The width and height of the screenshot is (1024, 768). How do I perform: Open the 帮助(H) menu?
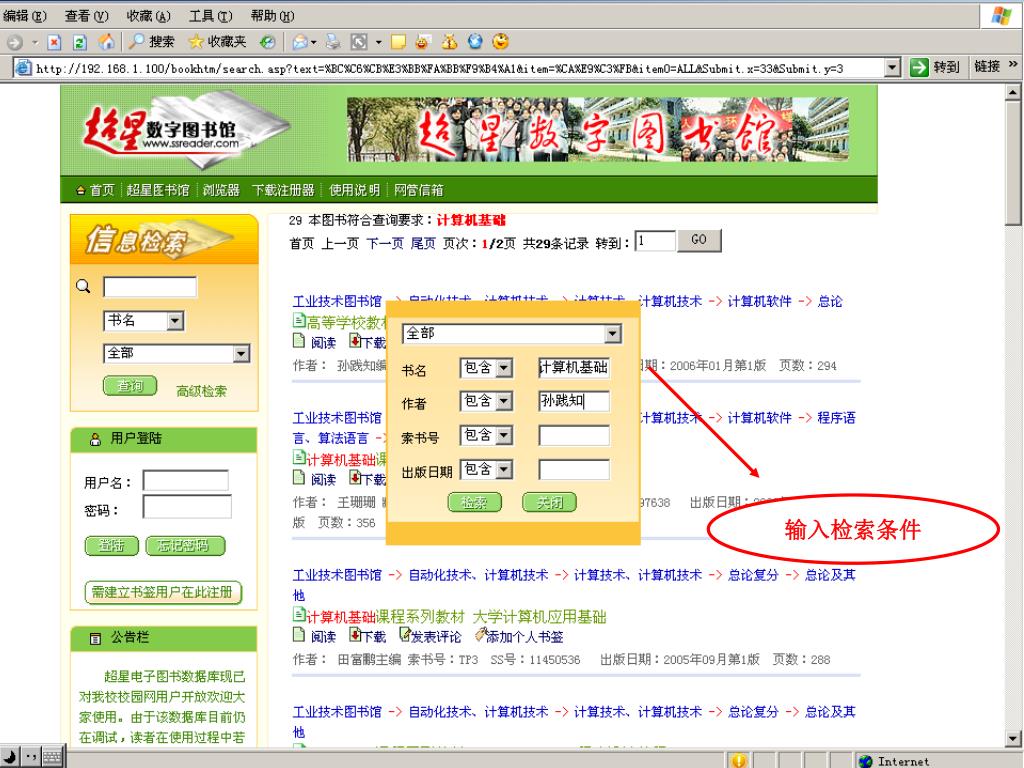click(x=272, y=16)
